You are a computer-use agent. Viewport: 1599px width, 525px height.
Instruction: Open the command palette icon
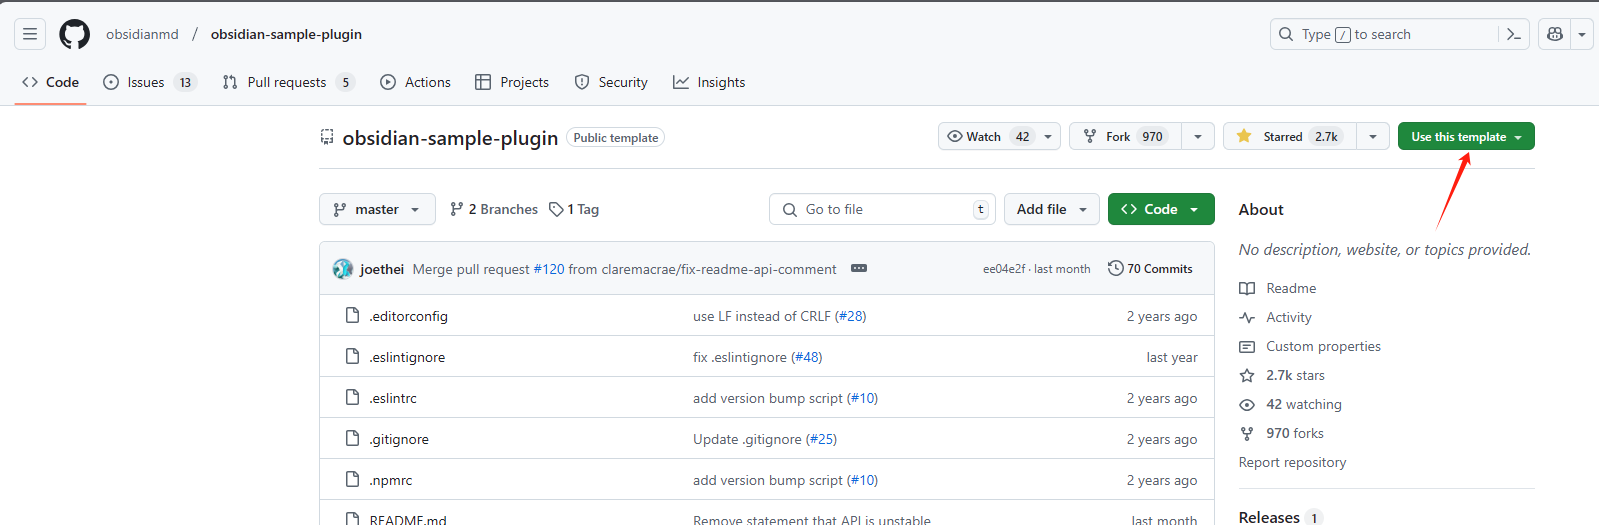pos(1513,34)
